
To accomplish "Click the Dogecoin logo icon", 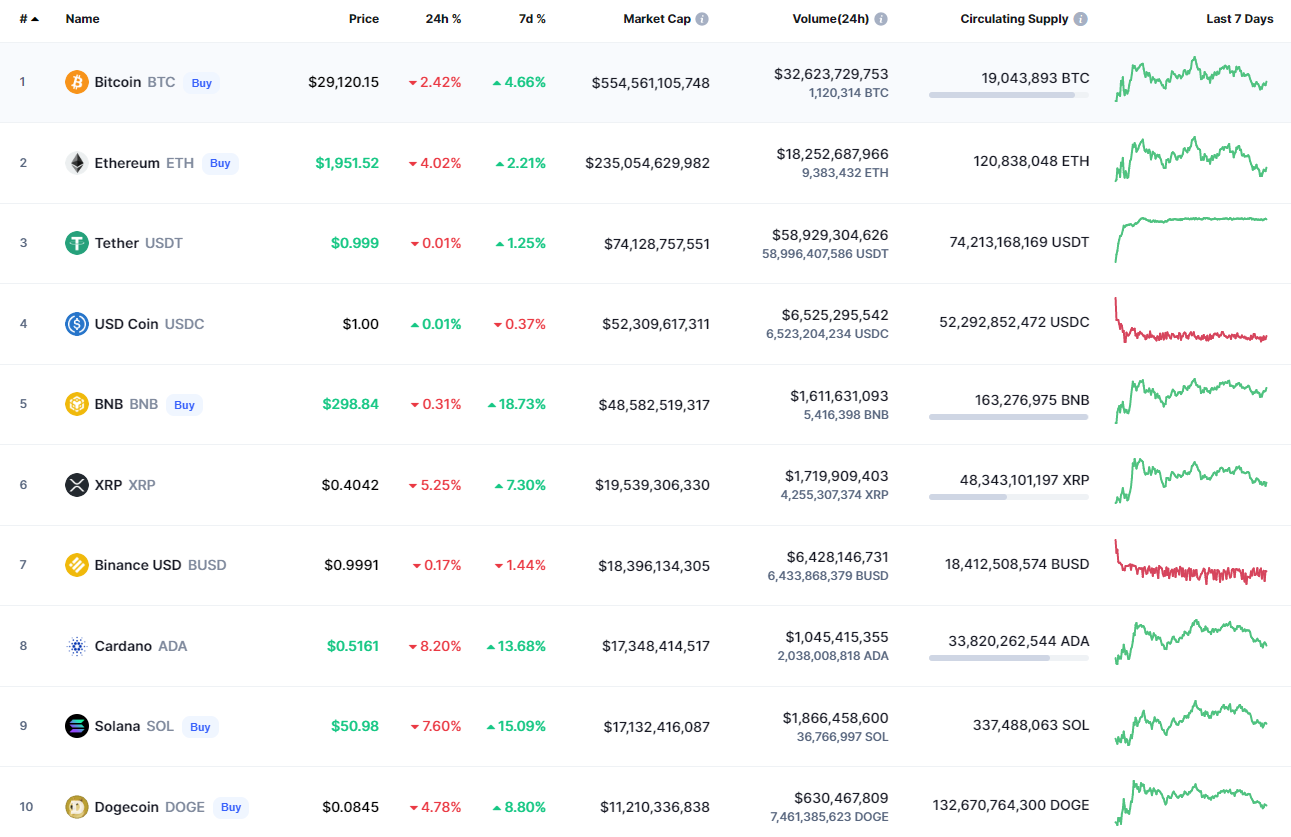I will (x=77, y=807).
